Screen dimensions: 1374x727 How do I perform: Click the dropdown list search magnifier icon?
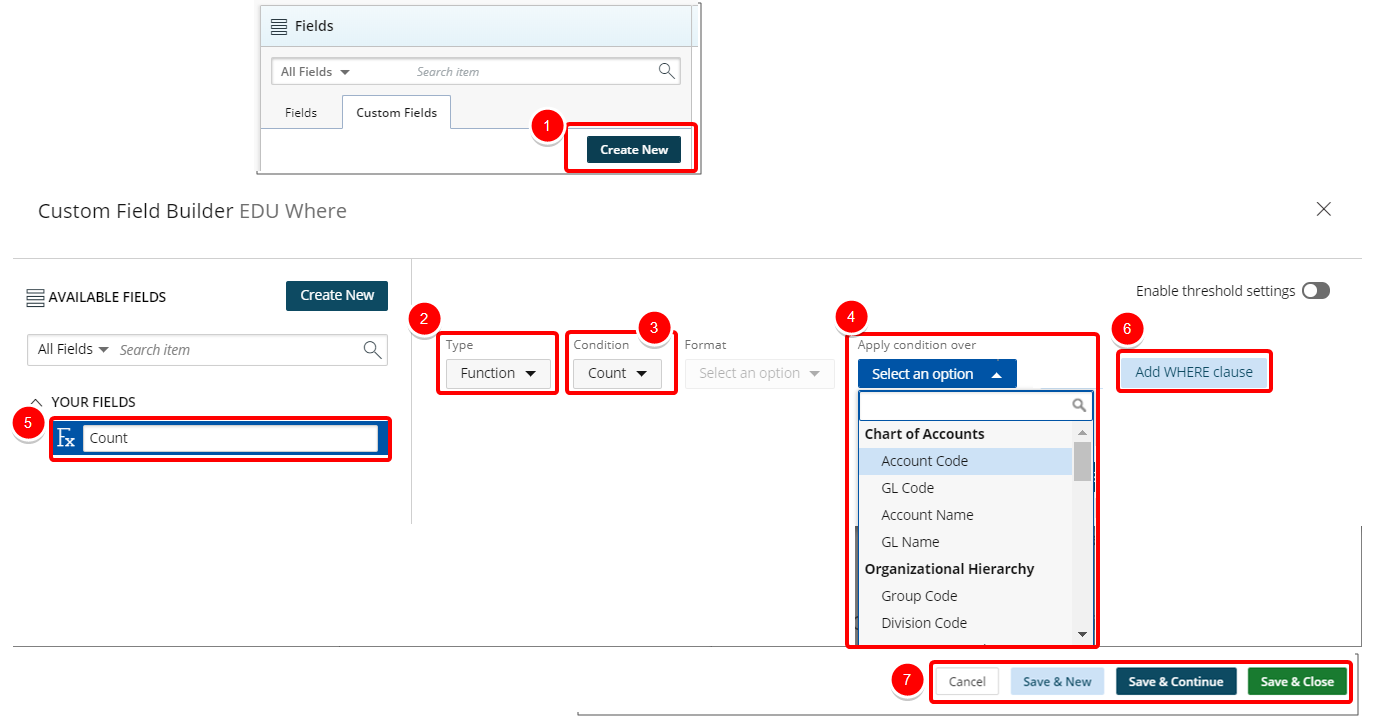tap(1079, 405)
